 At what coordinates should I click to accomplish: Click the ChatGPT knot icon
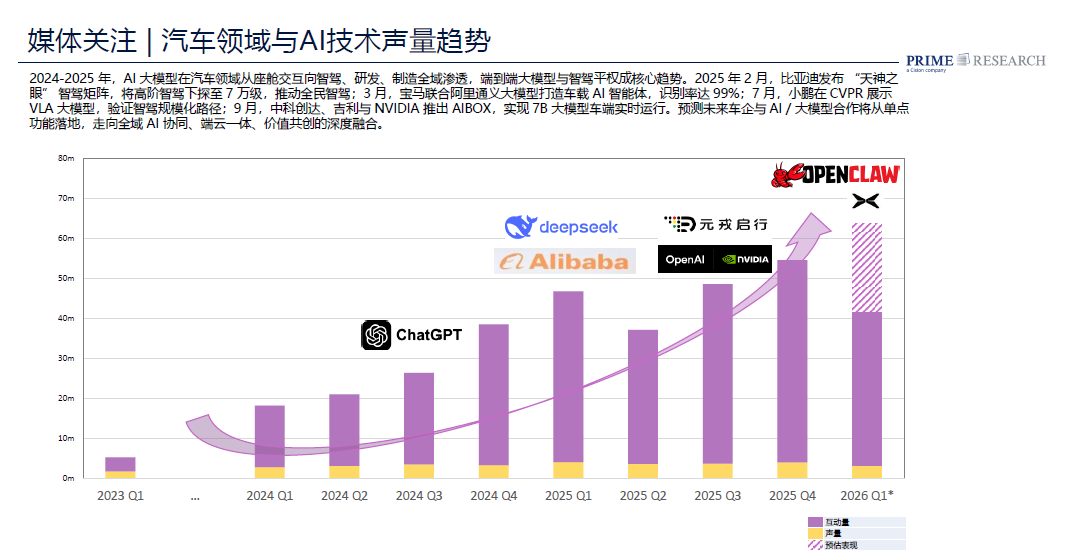(376, 335)
